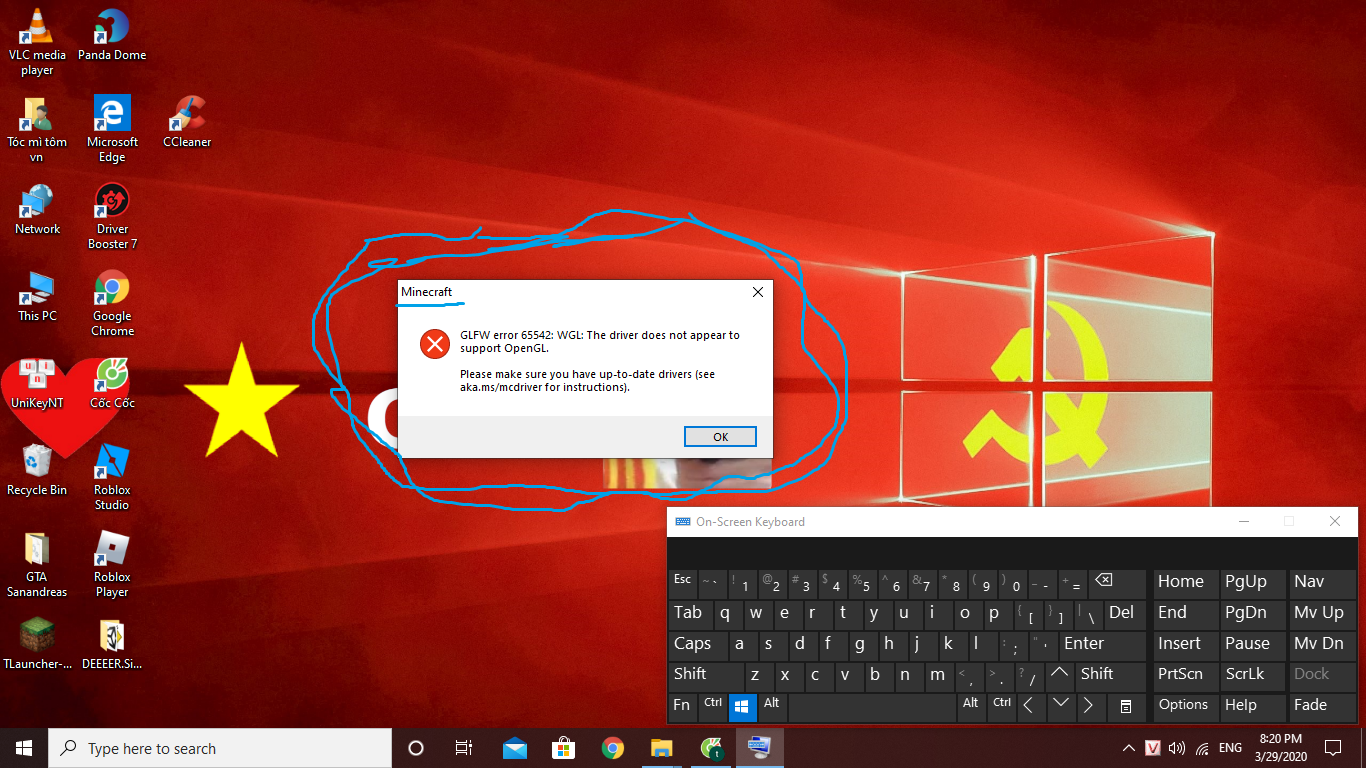1366x768 pixels.
Task: Select the This PC desktop icon
Action: tap(37, 296)
